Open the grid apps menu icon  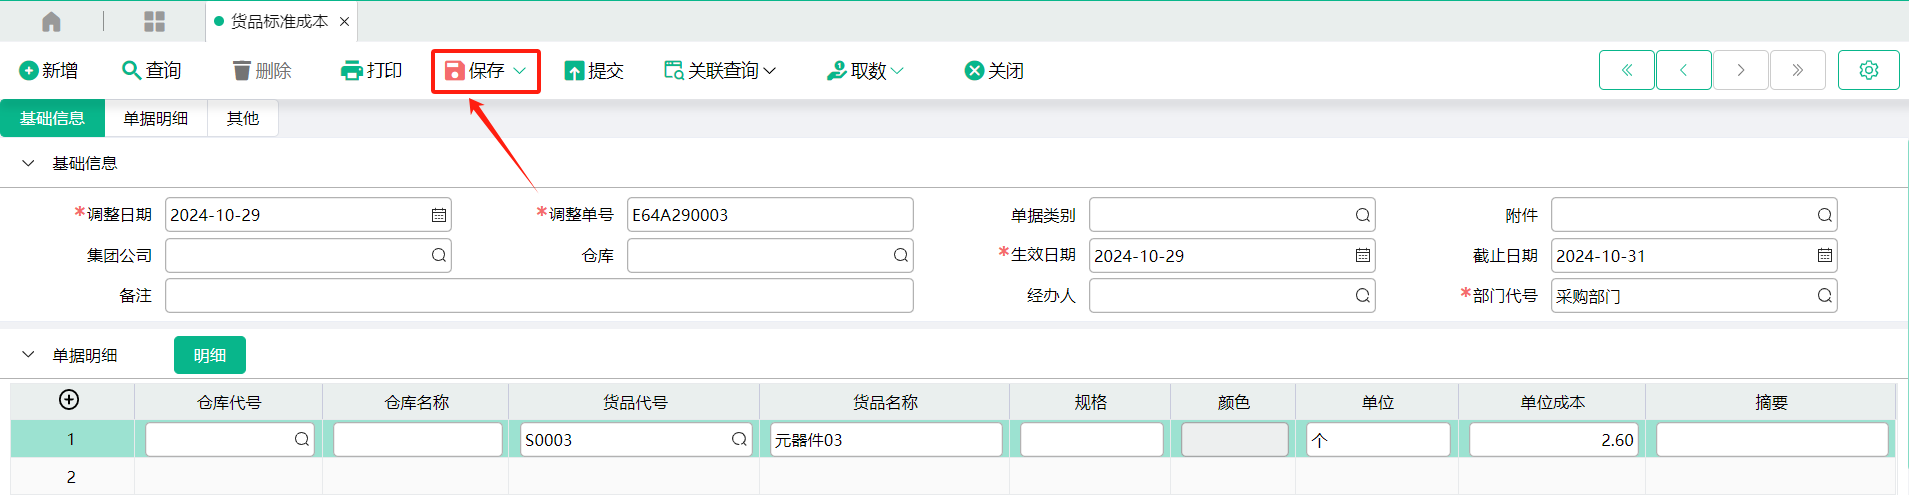pyautogui.click(x=154, y=21)
